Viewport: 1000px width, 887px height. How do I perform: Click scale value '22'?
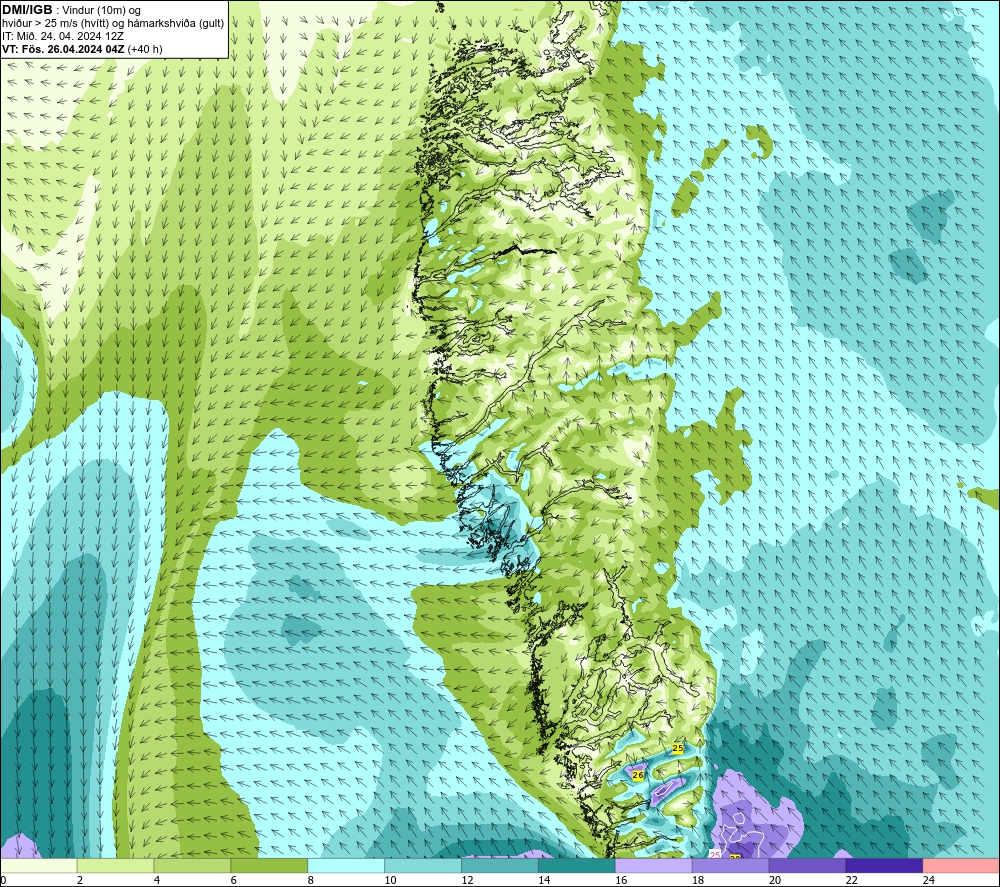851,880
